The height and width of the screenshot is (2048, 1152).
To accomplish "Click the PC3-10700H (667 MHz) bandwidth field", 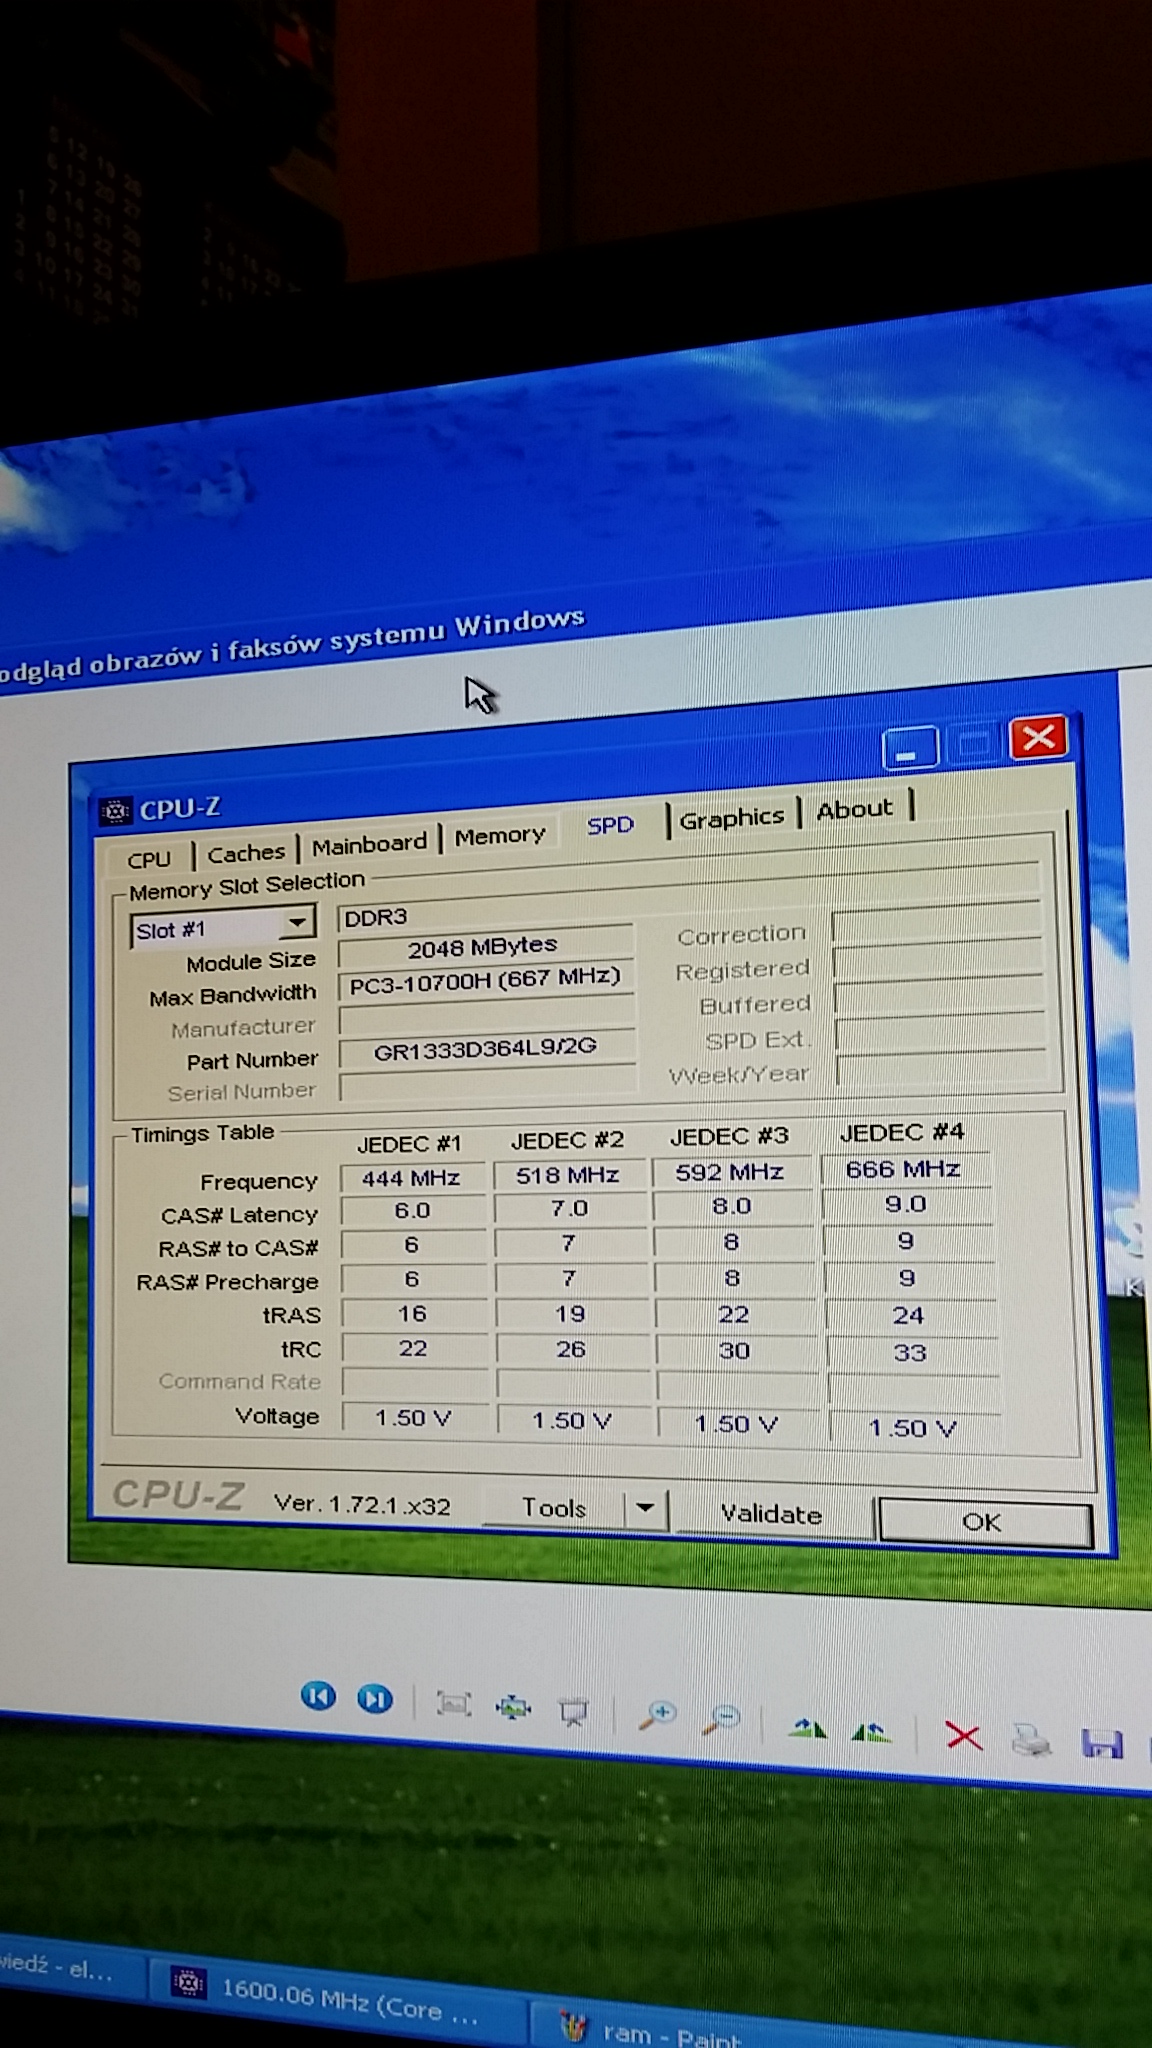I will [x=486, y=980].
